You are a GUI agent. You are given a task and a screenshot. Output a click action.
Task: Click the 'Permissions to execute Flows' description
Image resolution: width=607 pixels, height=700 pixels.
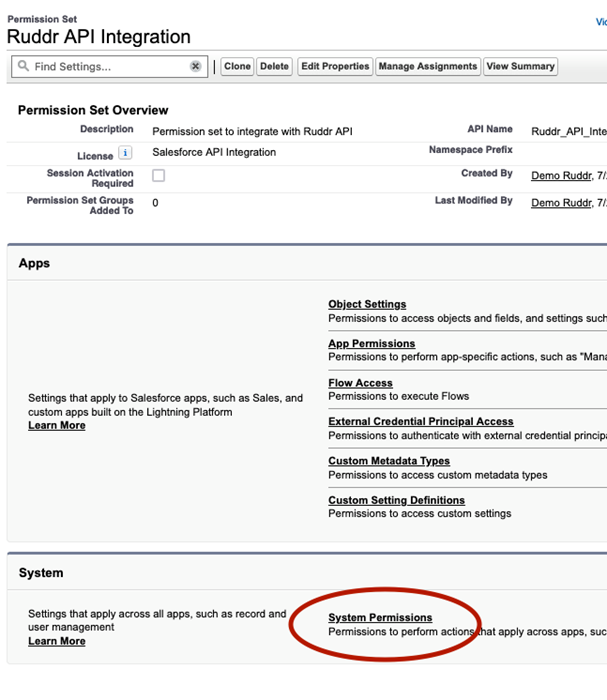coord(399,396)
